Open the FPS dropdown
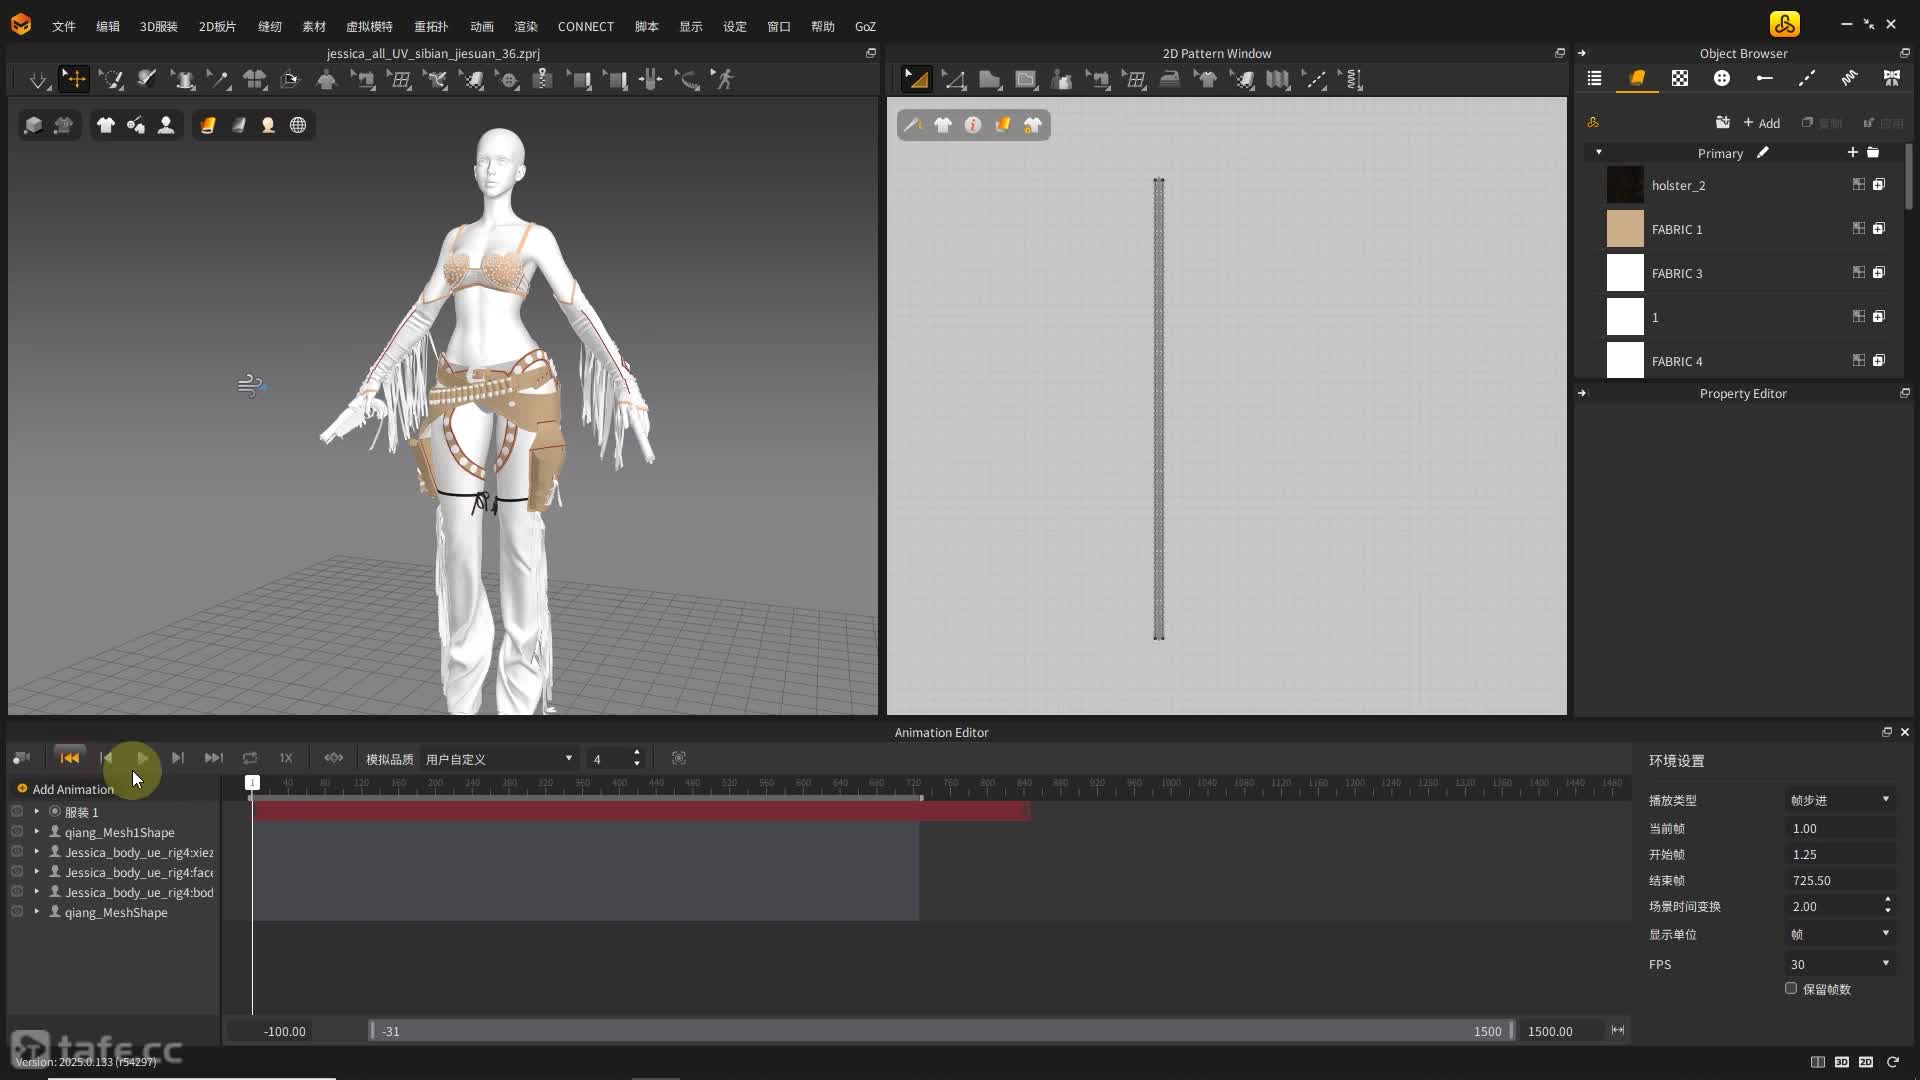 click(x=1840, y=964)
